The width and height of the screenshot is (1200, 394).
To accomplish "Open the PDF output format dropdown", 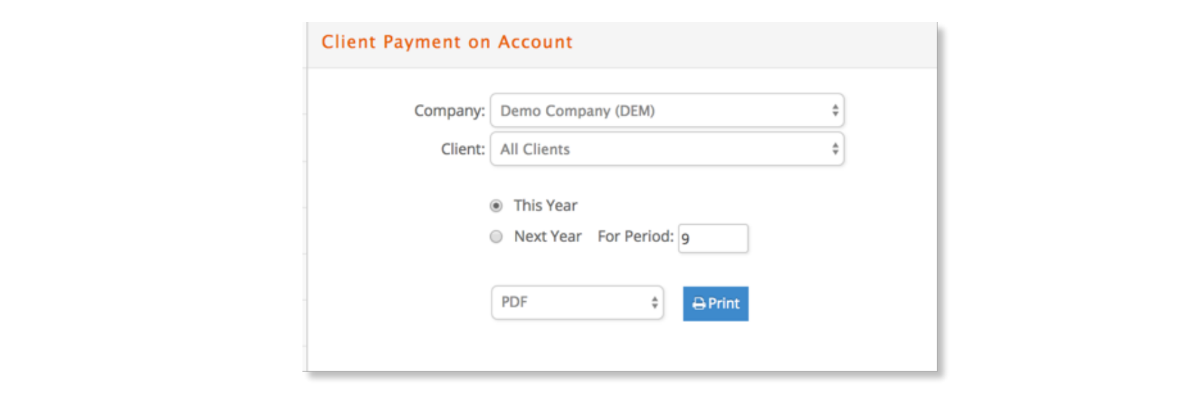I will click(577, 302).
